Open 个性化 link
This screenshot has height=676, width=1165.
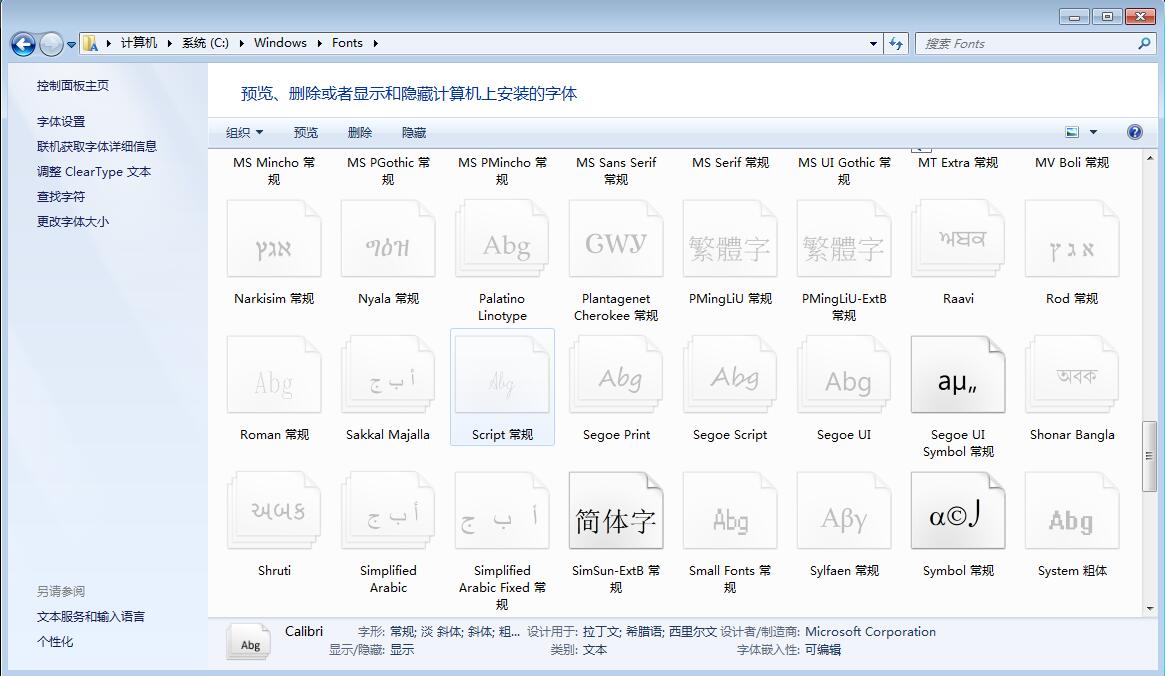[x=55, y=642]
